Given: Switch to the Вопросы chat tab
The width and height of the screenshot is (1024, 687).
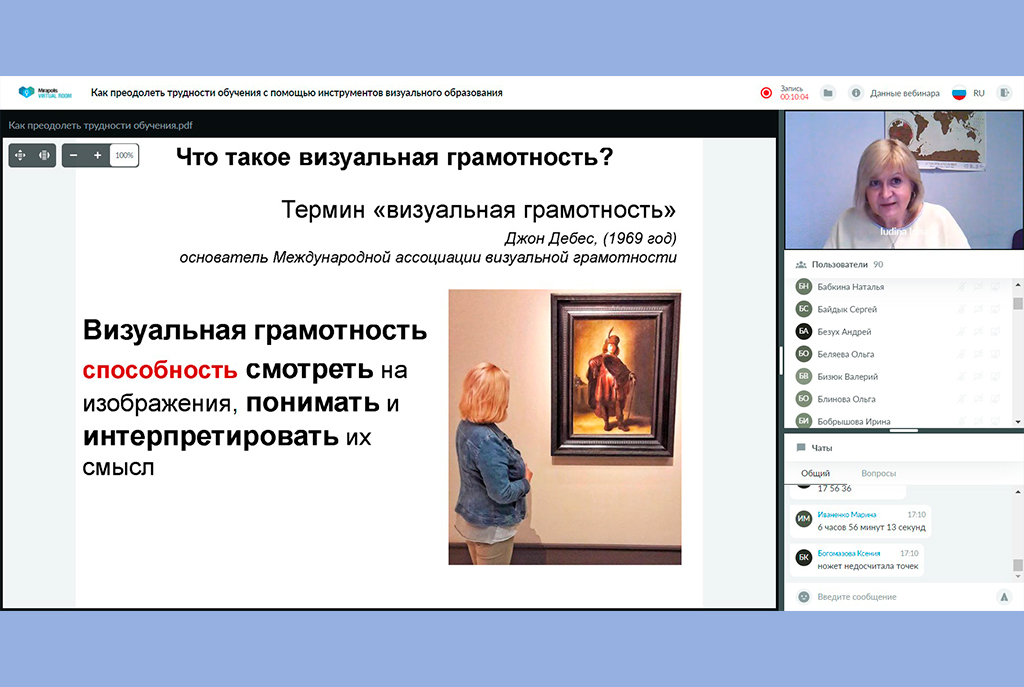Looking at the screenshot, I should (878, 473).
